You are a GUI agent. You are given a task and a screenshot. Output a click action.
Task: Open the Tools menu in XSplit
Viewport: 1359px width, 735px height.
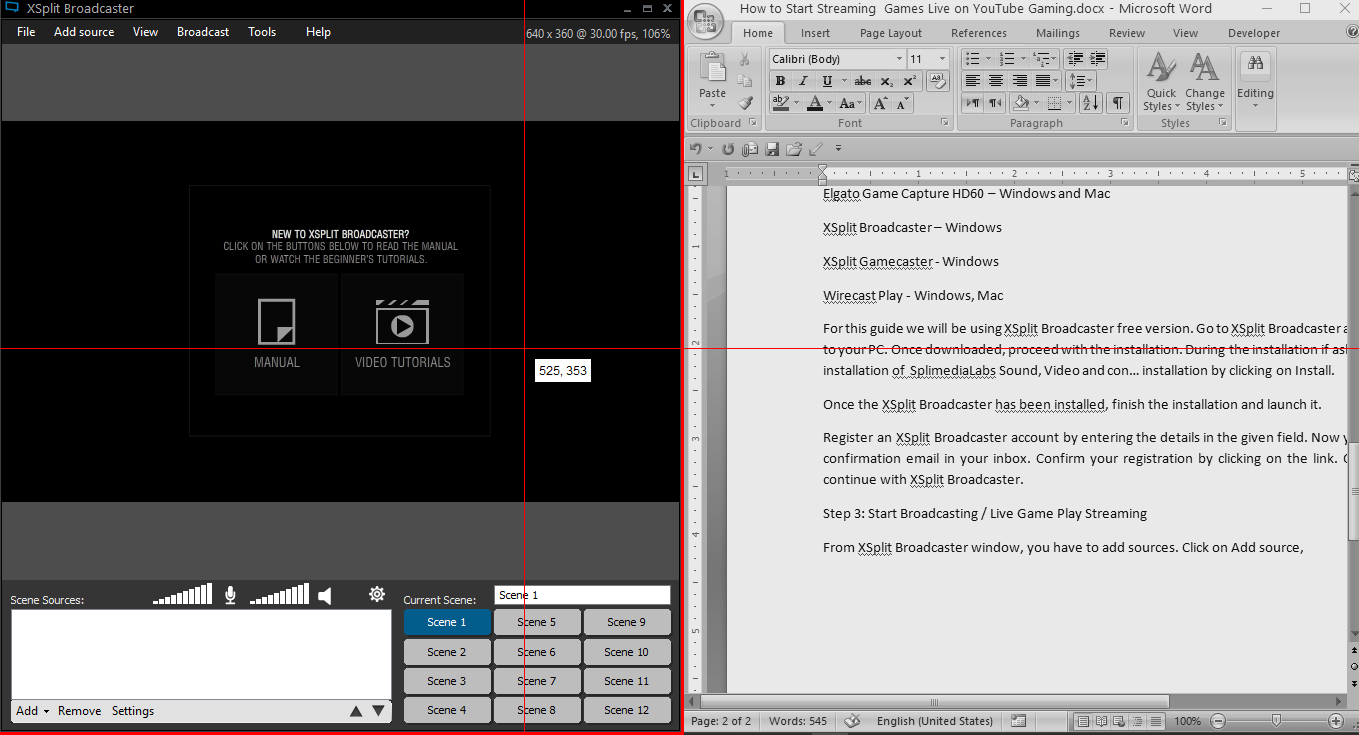(x=262, y=32)
